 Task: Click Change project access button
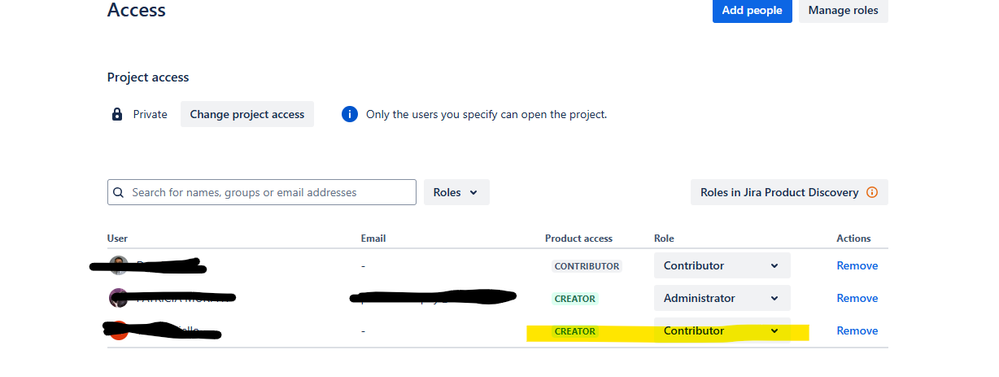247,115
